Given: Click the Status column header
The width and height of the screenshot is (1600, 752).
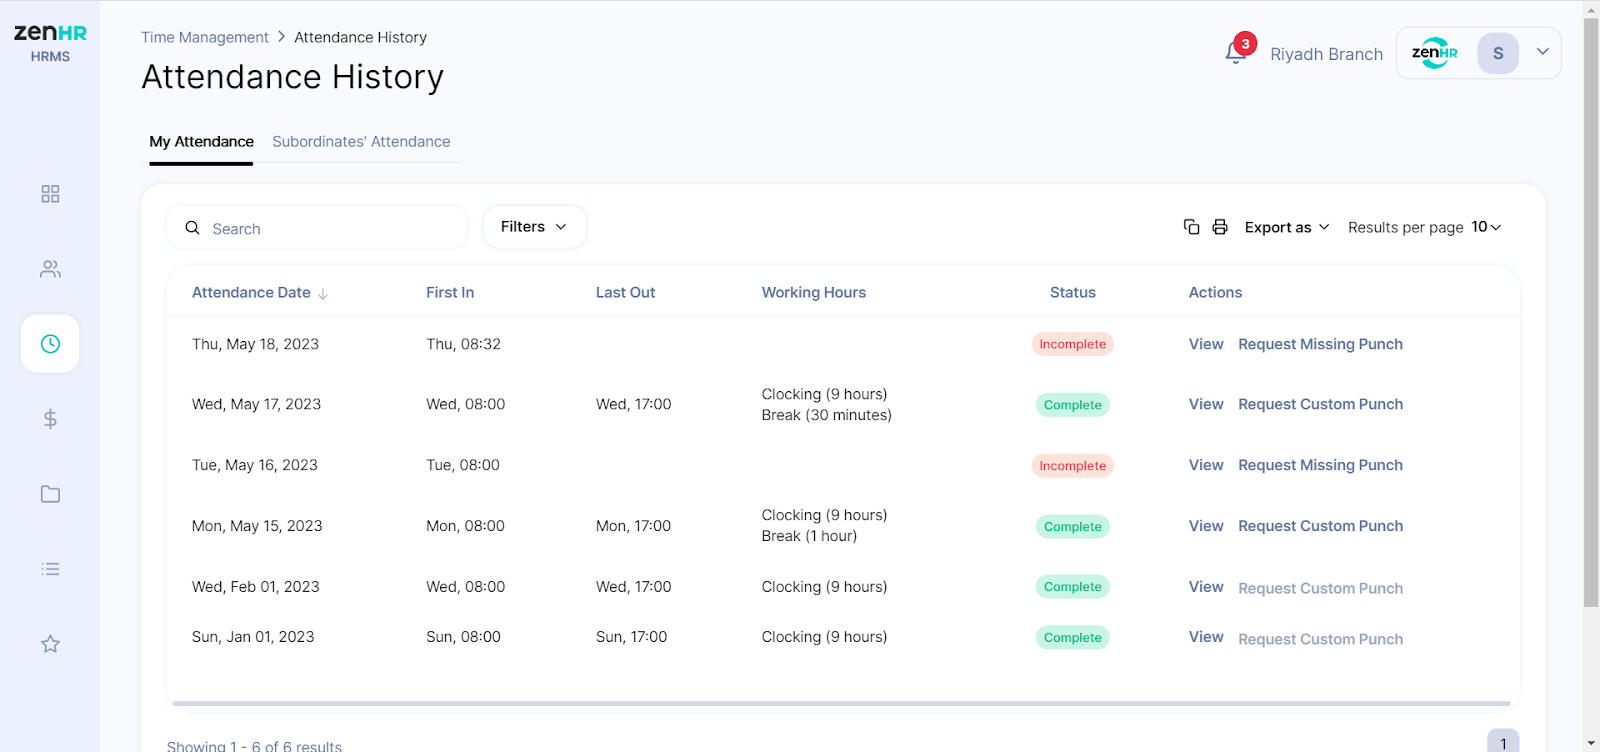Looking at the screenshot, I should pyautogui.click(x=1073, y=292).
